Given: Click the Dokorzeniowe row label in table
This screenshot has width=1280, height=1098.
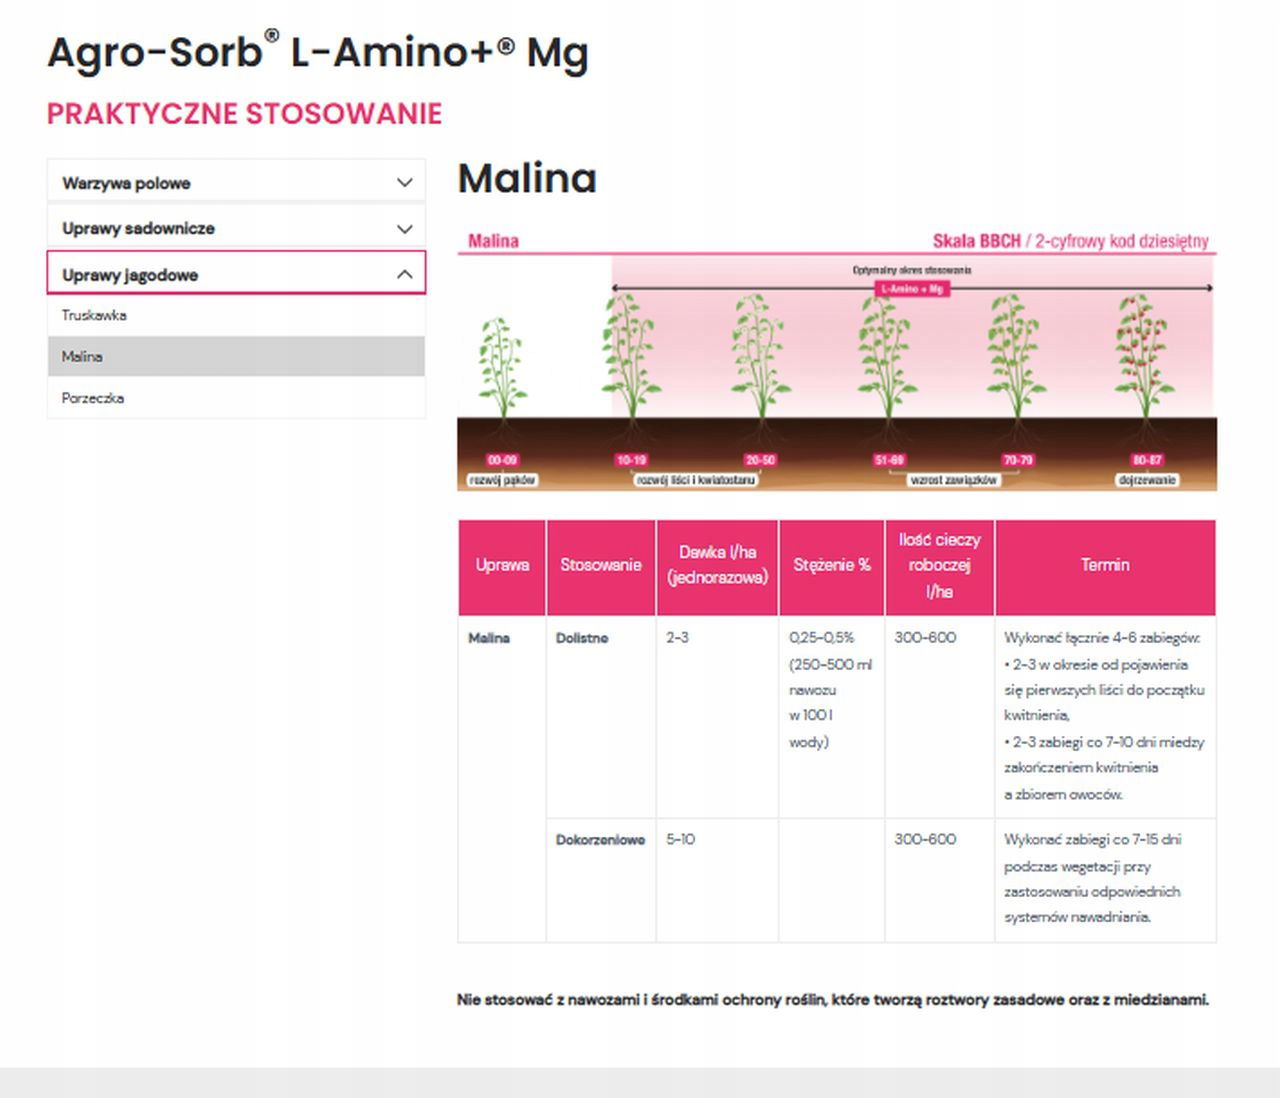Looking at the screenshot, I should point(600,840).
